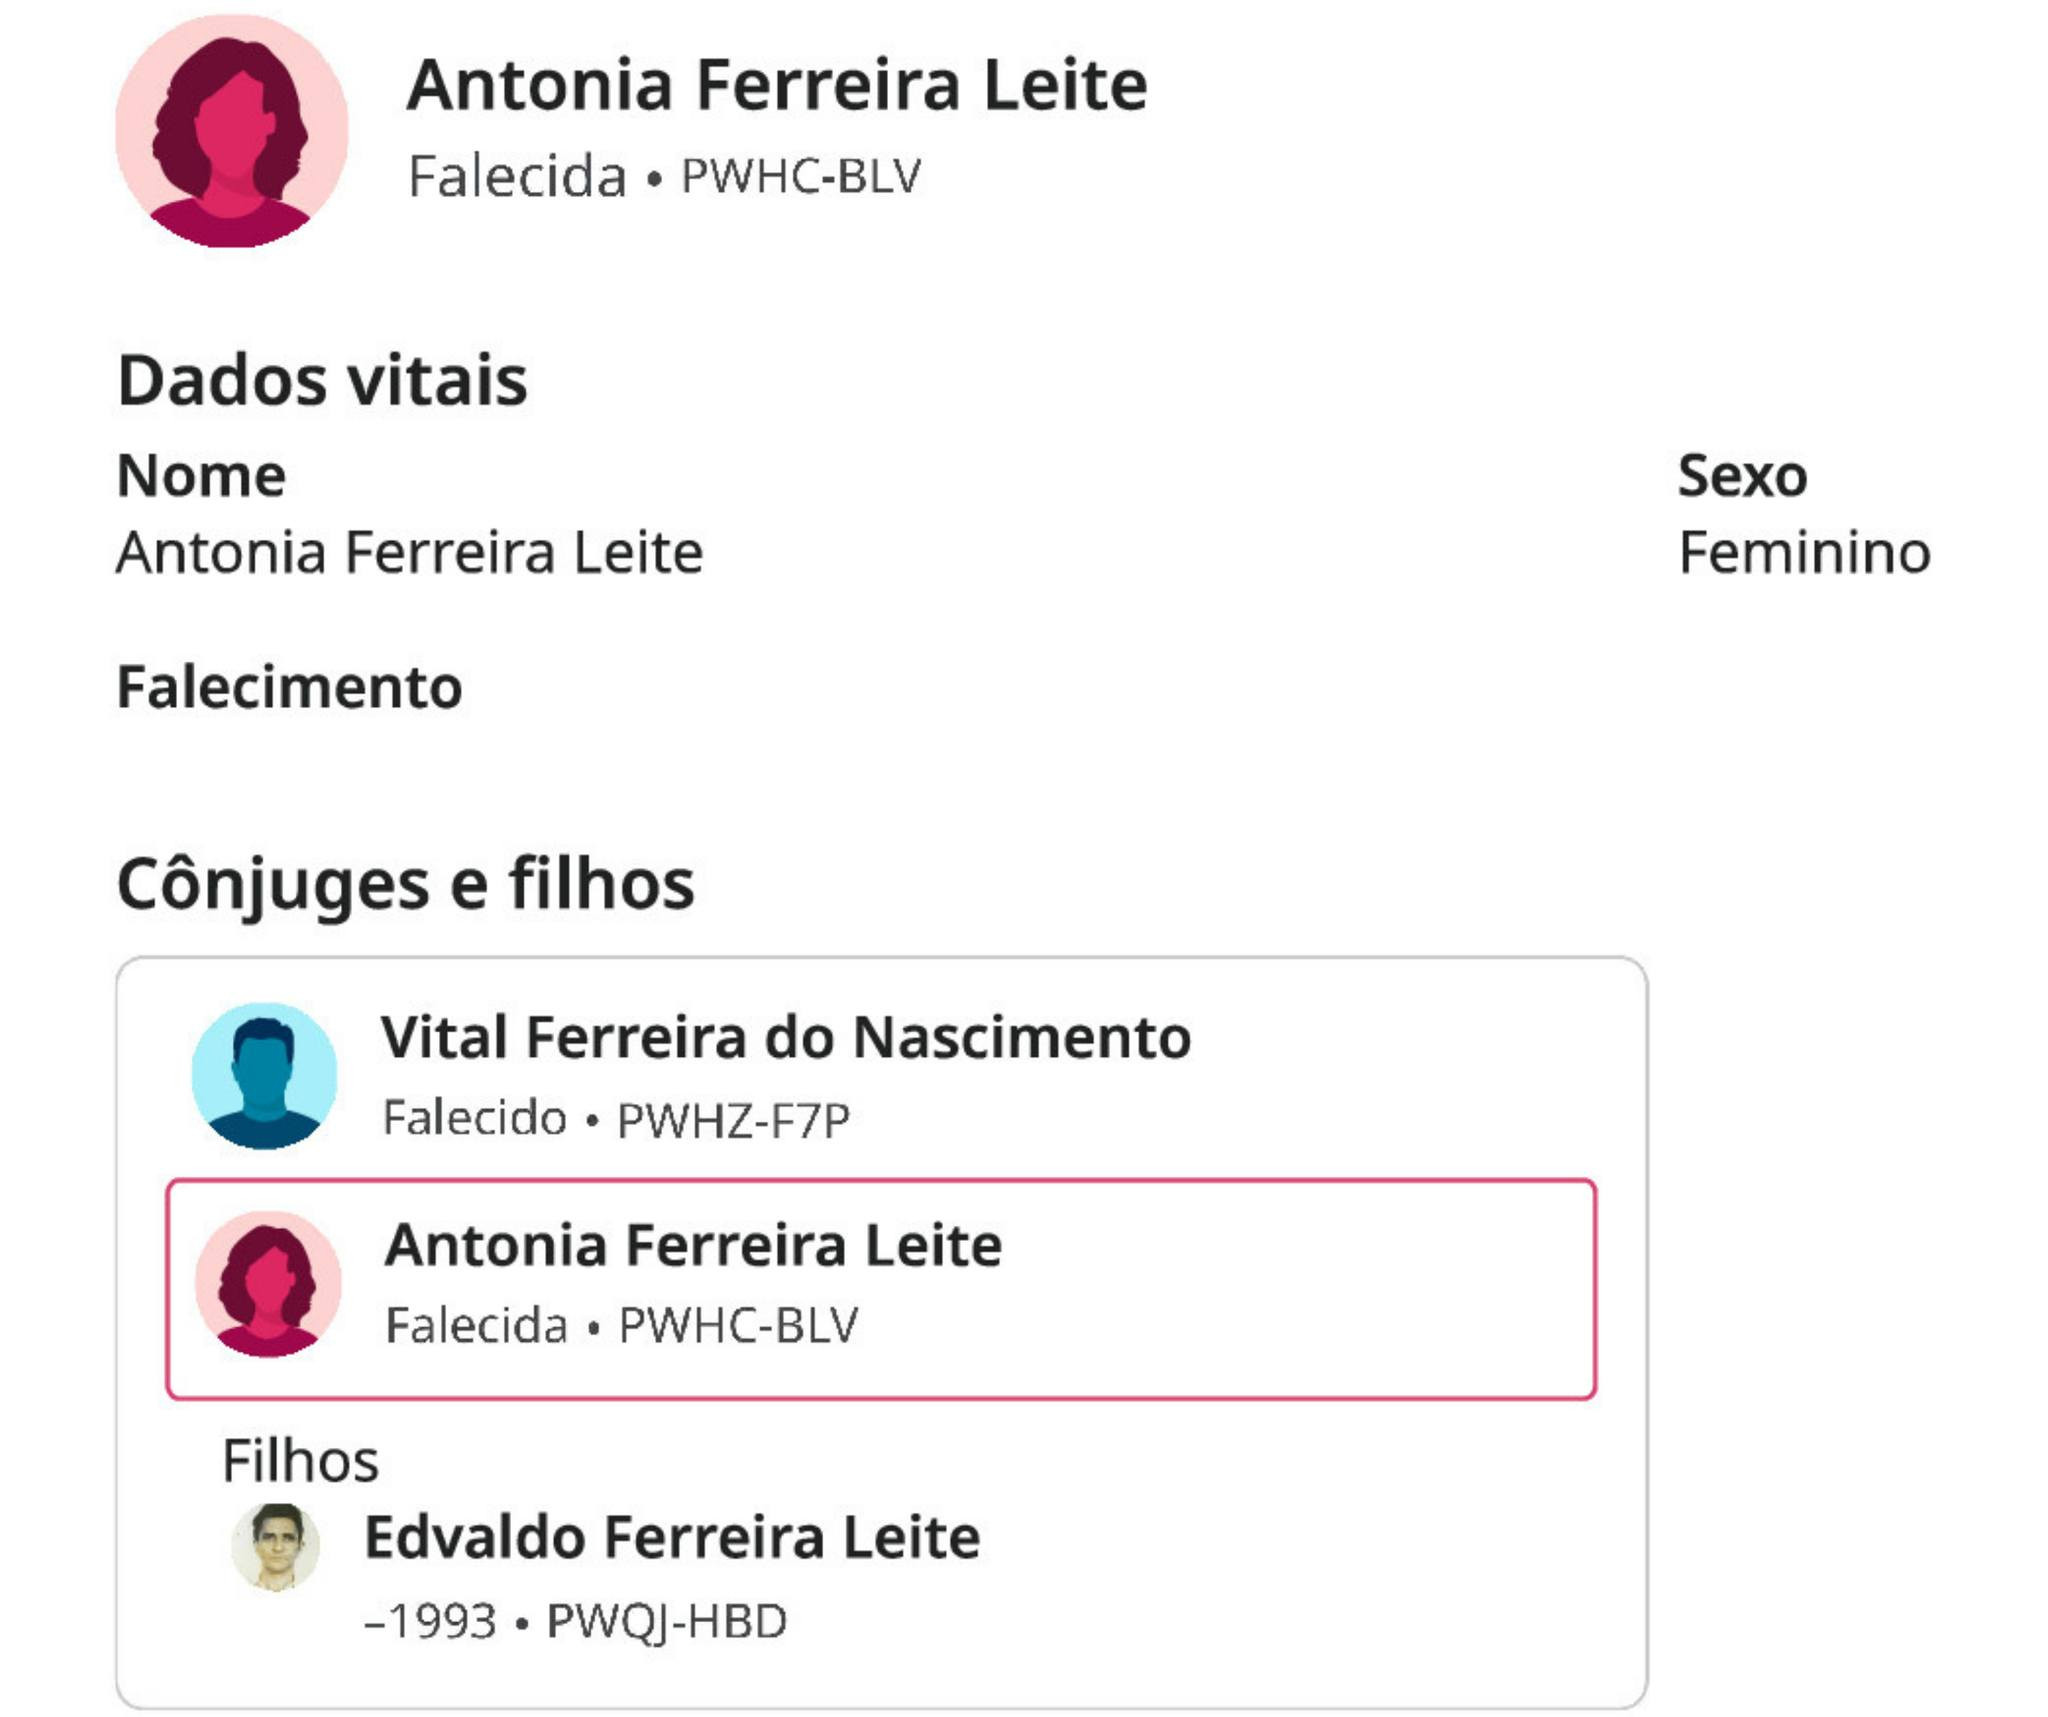Click the Dados vitais section heading
This screenshot has height=1717, width=2048.
point(322,381)
